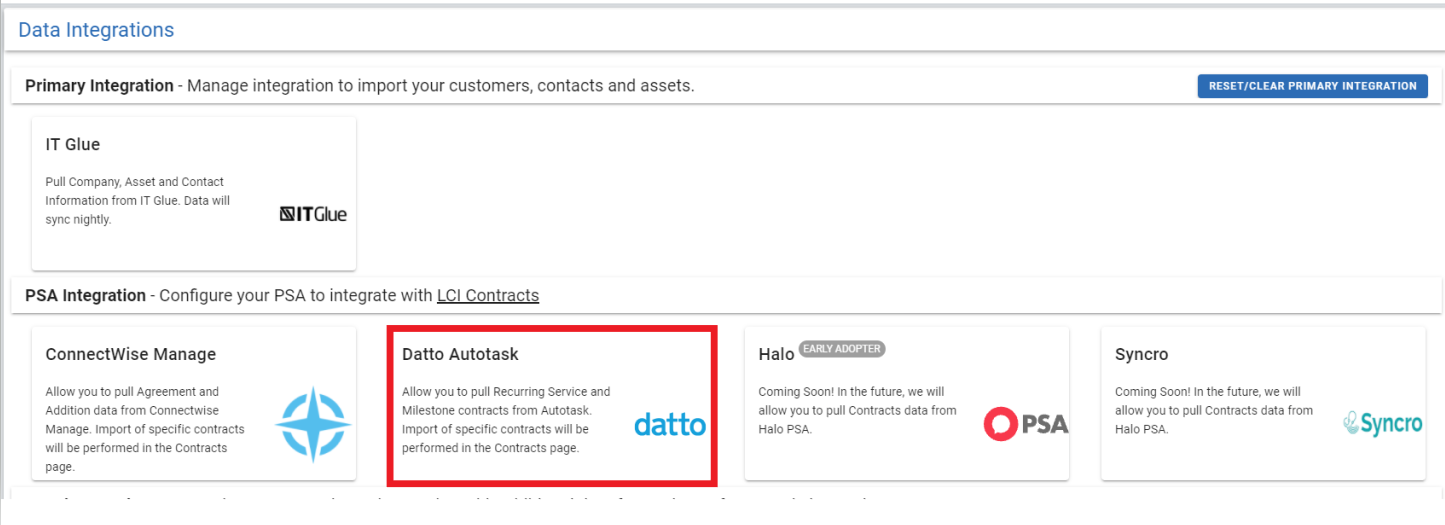This screenshot has height=525, width=1445.
Task: Click the Data Integrations page heading
Action: (96, 30)
